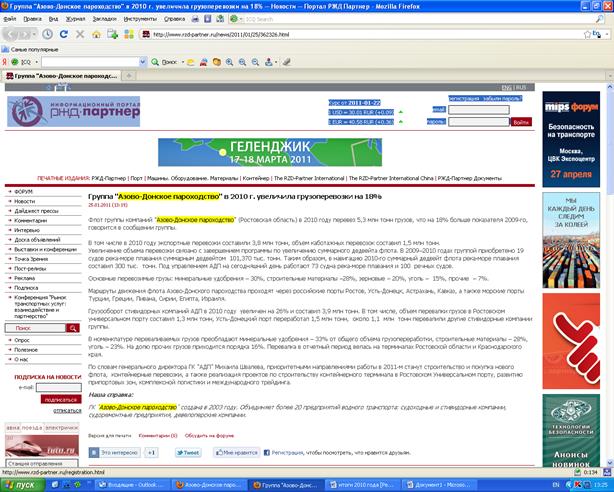
Task: Click the eraser icon at ICQ toolbar end
Action: (287, 62)
